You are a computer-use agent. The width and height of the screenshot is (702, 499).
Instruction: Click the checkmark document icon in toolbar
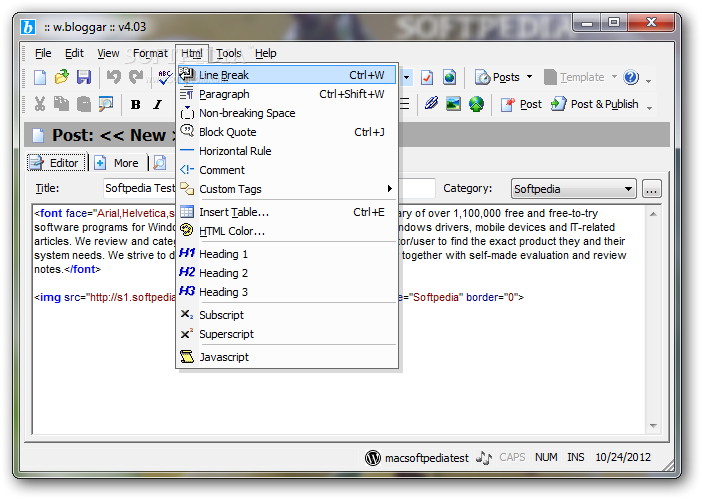pos(427,77)
